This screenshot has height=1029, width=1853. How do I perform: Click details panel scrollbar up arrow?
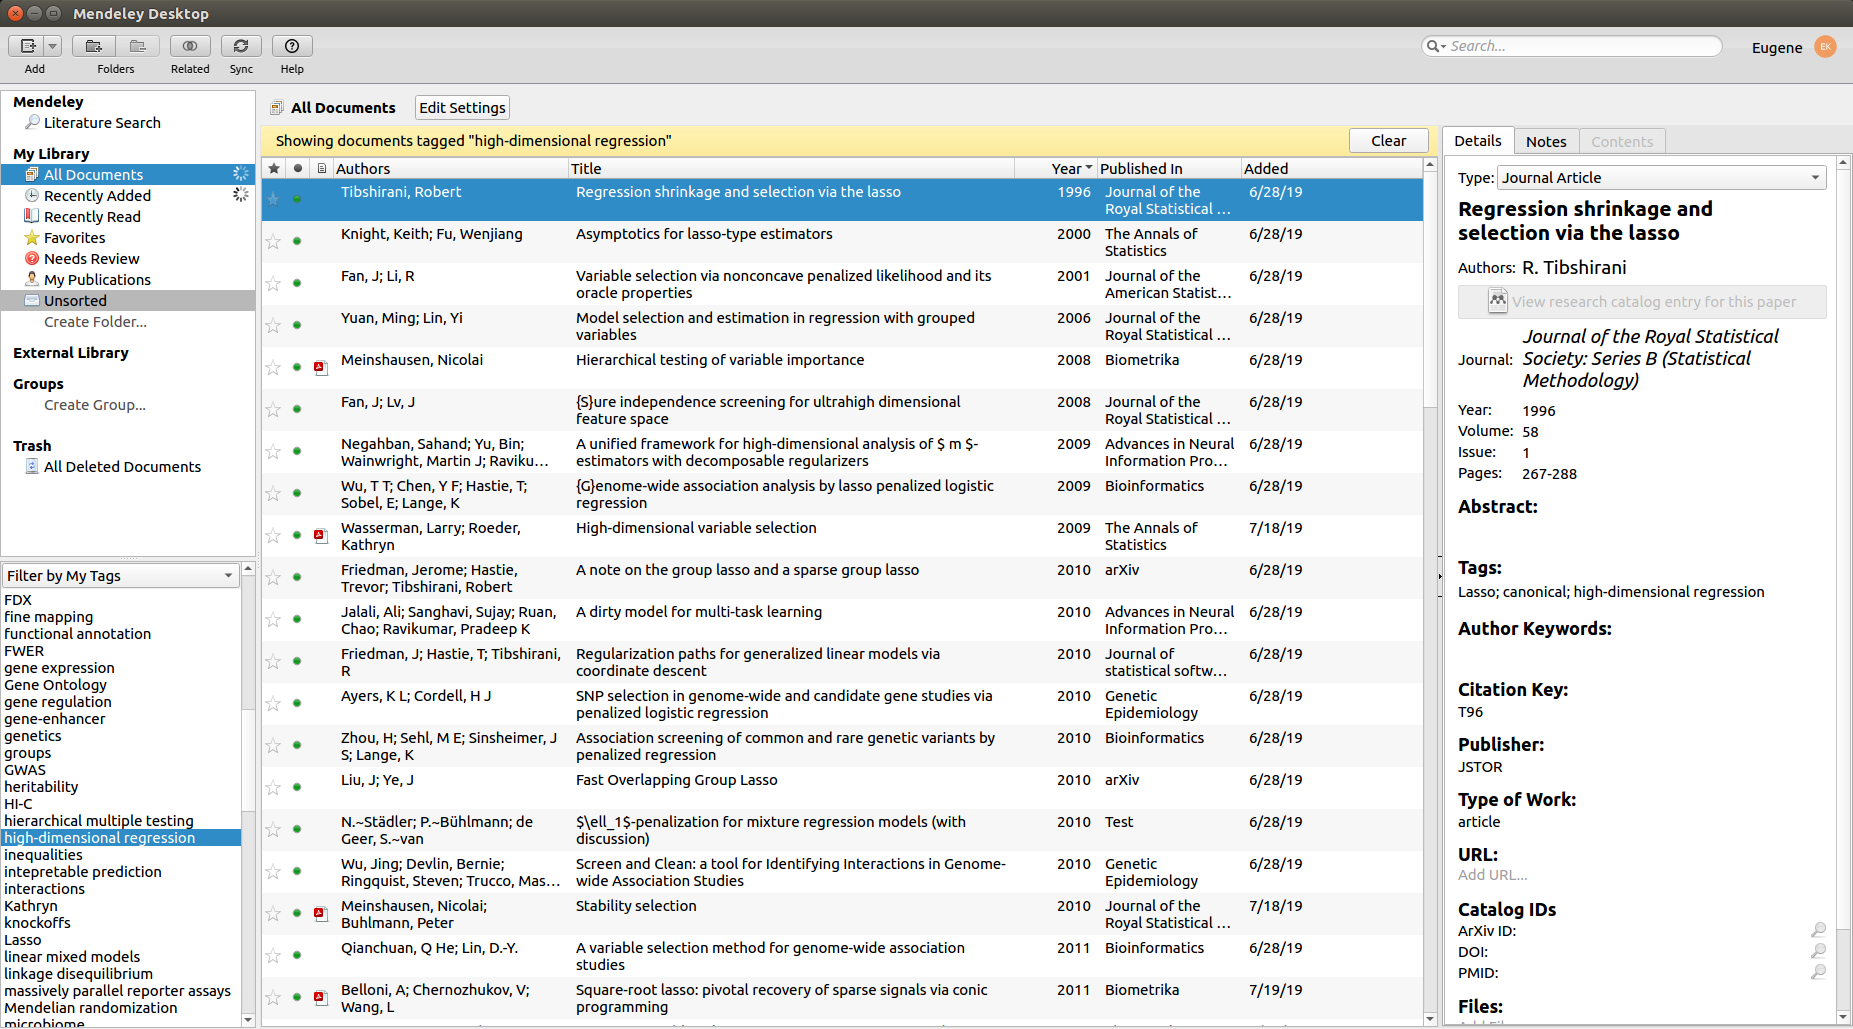(x=1844, y=162)
